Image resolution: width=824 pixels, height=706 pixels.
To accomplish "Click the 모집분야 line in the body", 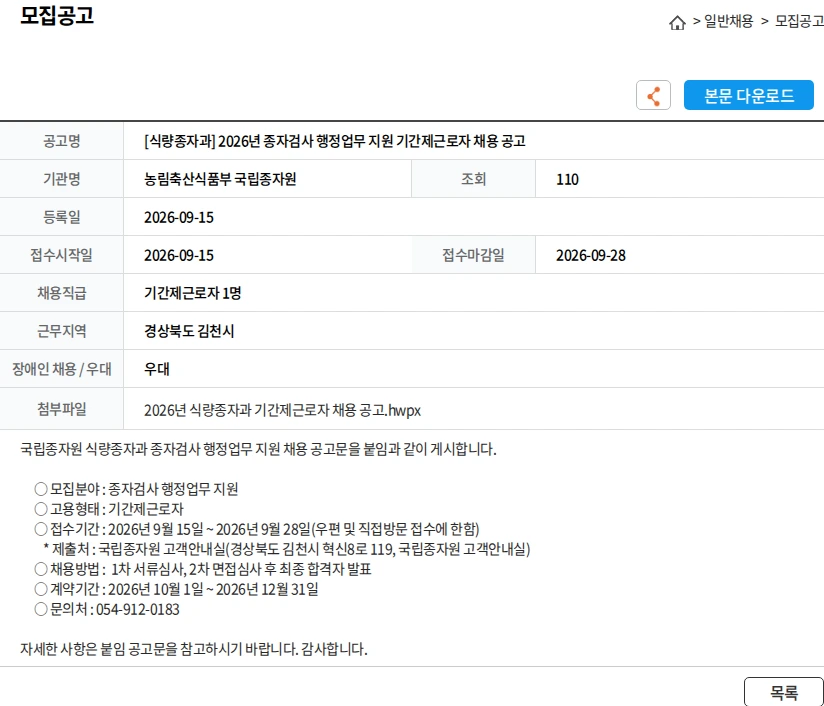I will click(x=136, y=489).
